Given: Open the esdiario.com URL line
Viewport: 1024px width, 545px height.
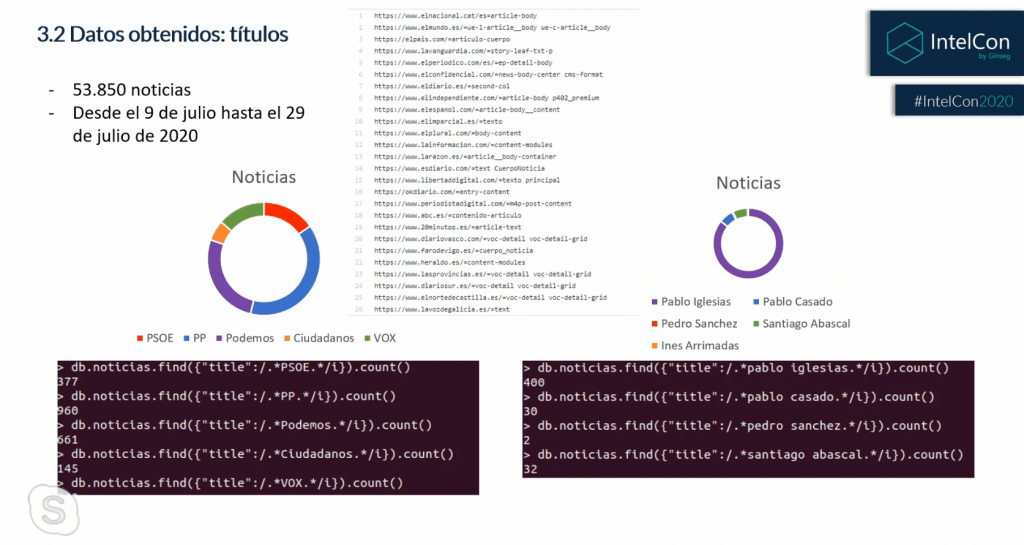Looking at the screenshot, I should point(459,168).
